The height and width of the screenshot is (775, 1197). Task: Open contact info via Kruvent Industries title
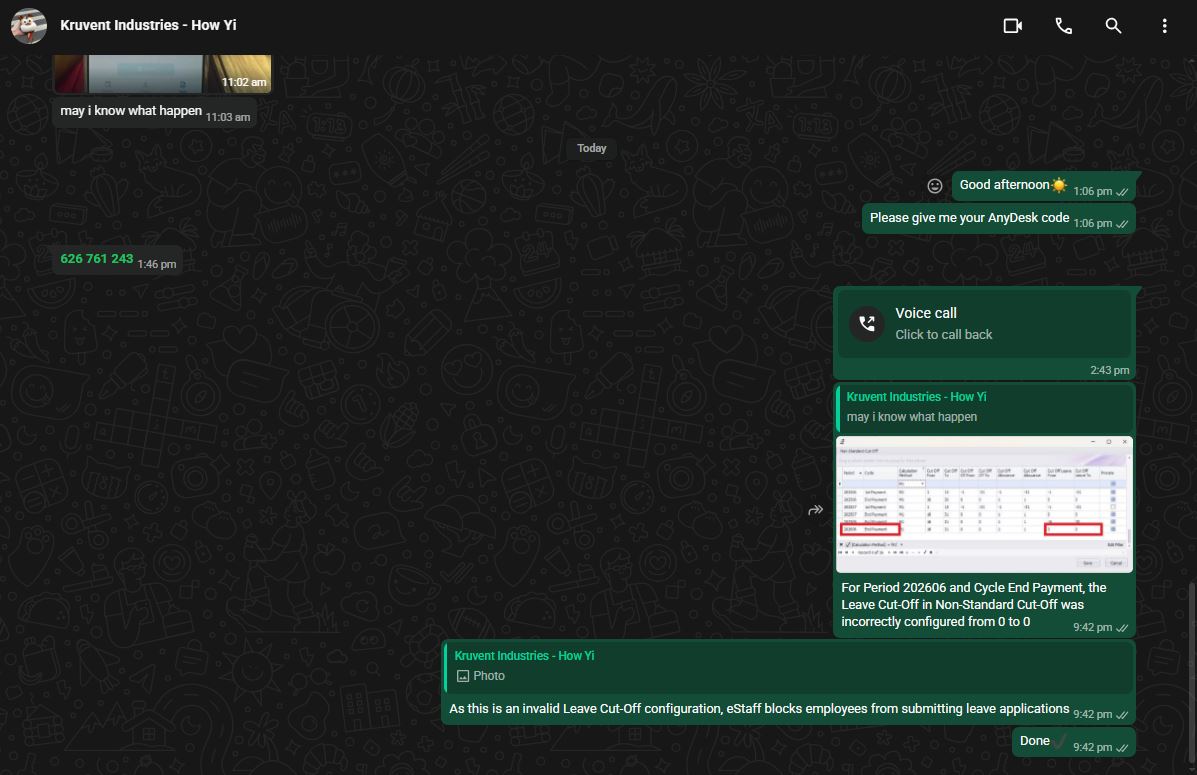[148, 25]
